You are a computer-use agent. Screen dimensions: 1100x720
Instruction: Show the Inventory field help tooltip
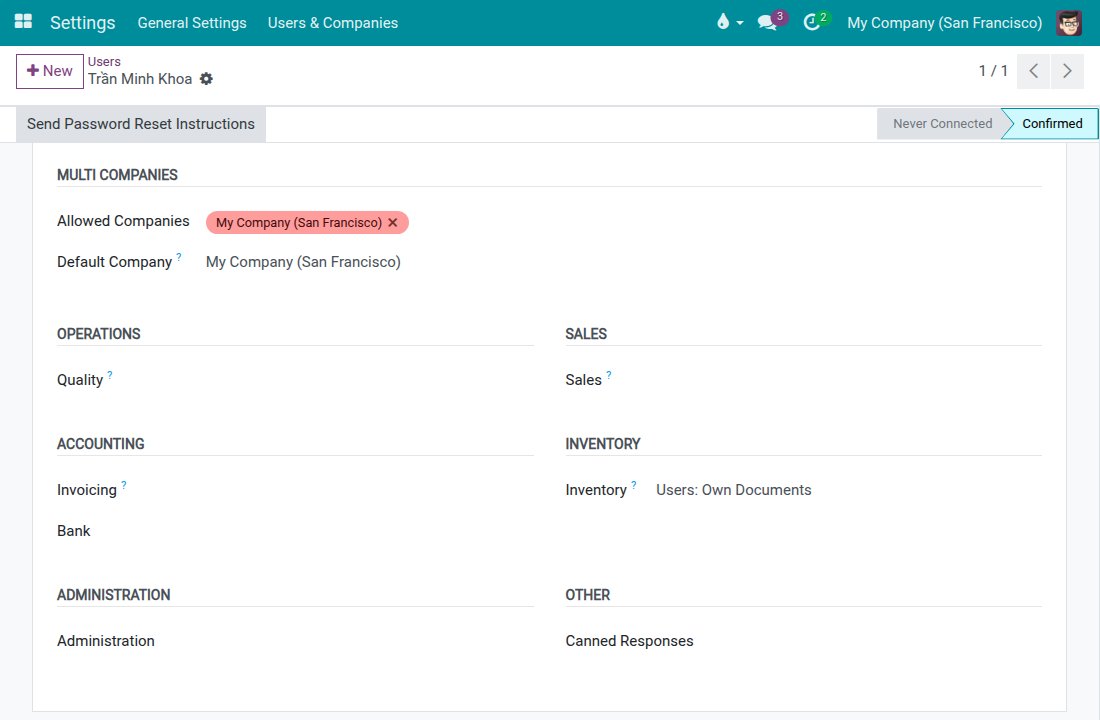click(x=633, y=485)
